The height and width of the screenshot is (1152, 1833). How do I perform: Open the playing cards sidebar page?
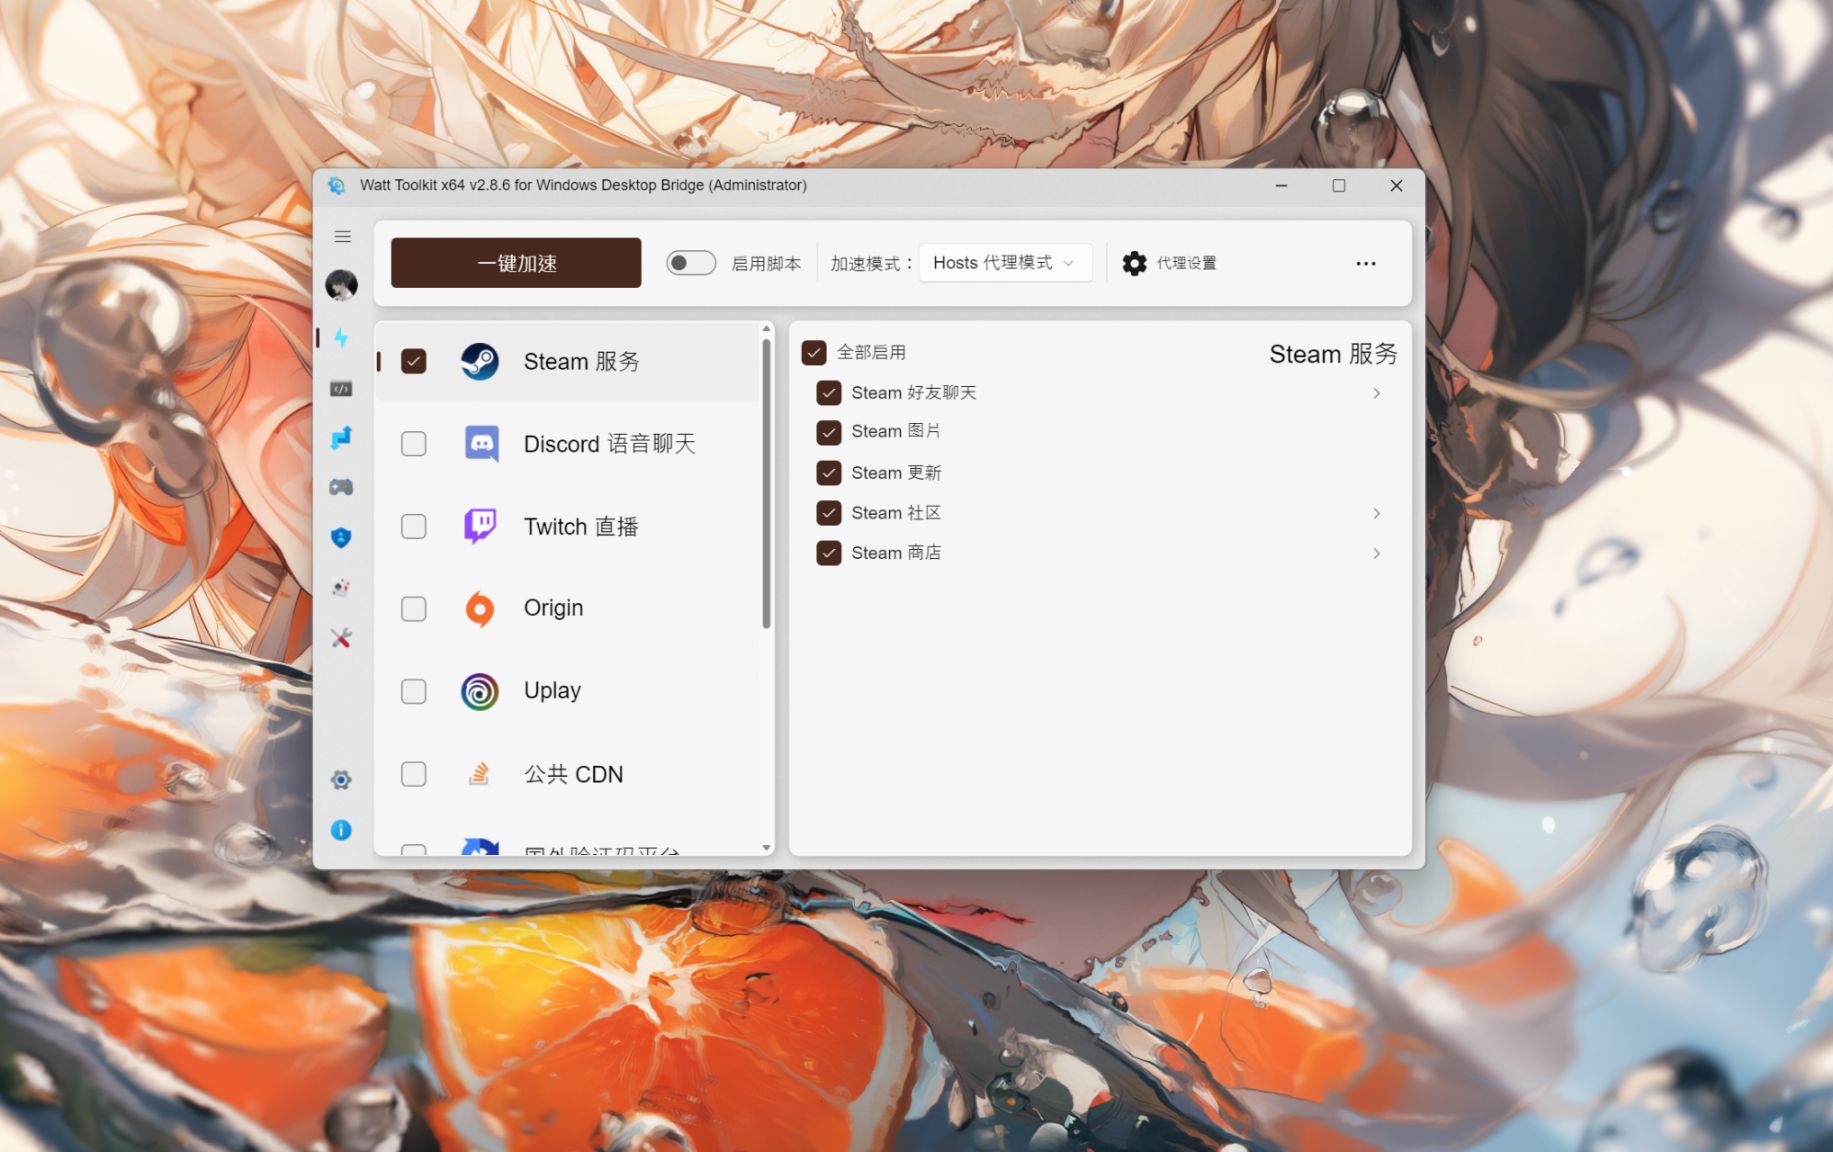341,587
